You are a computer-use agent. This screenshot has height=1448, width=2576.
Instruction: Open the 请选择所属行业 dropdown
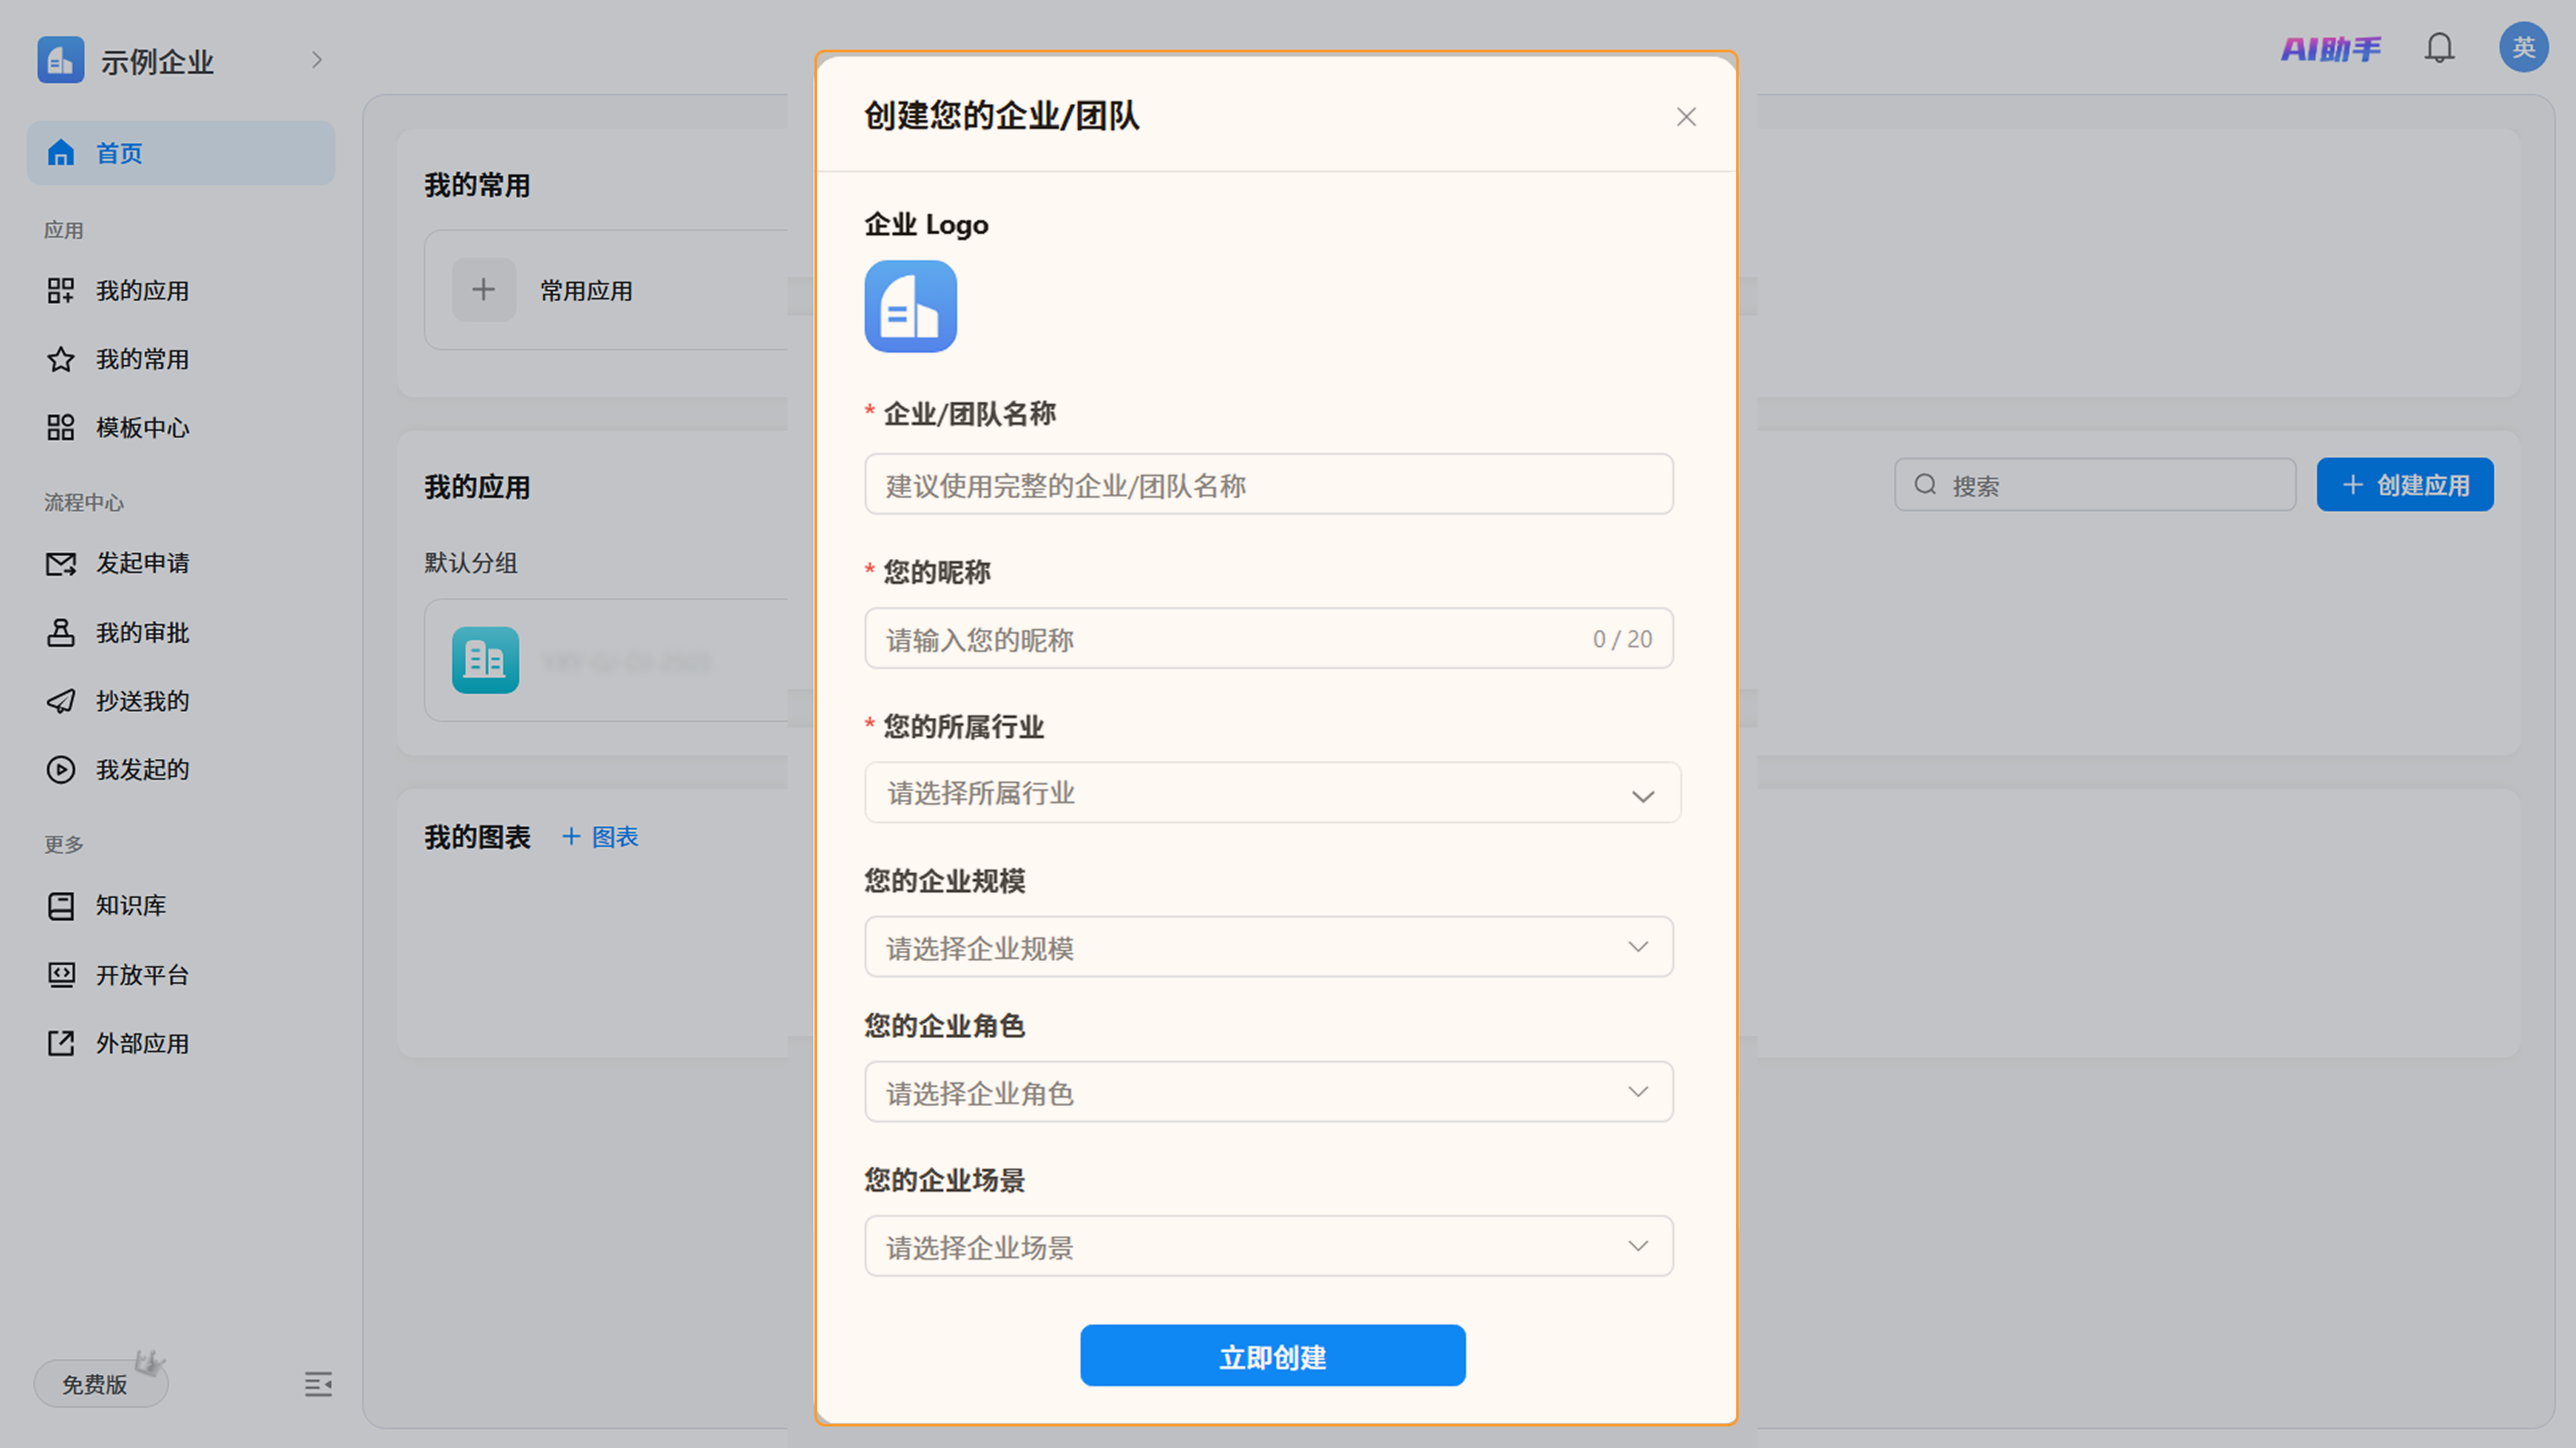[1273, 793]
